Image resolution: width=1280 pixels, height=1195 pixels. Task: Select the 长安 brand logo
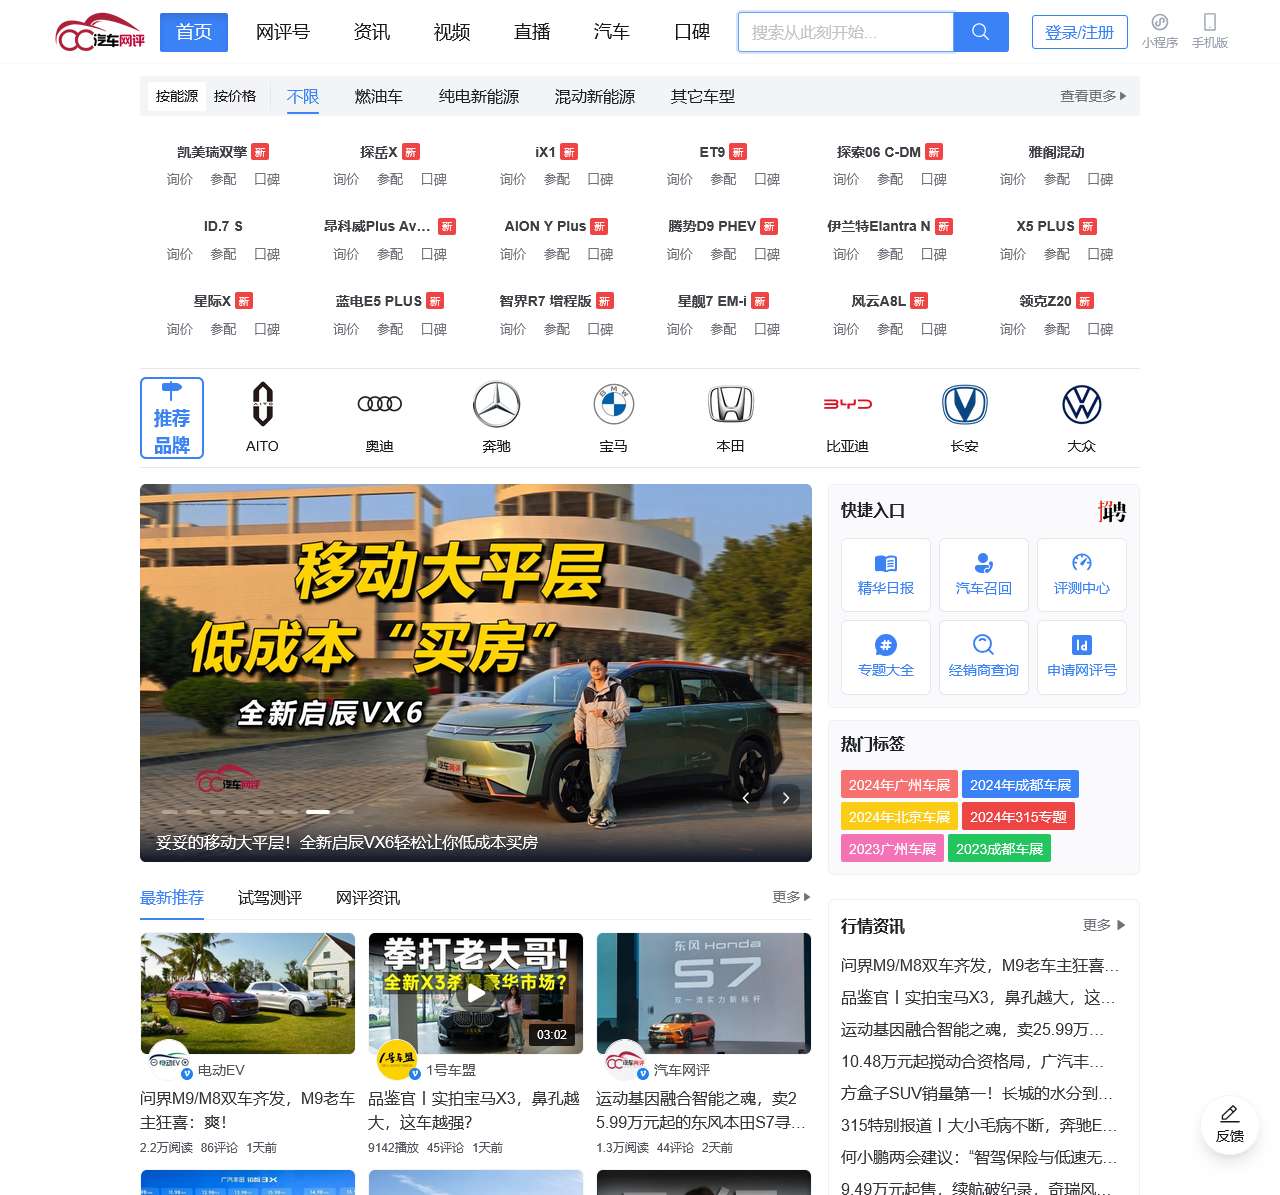point(965,404)
